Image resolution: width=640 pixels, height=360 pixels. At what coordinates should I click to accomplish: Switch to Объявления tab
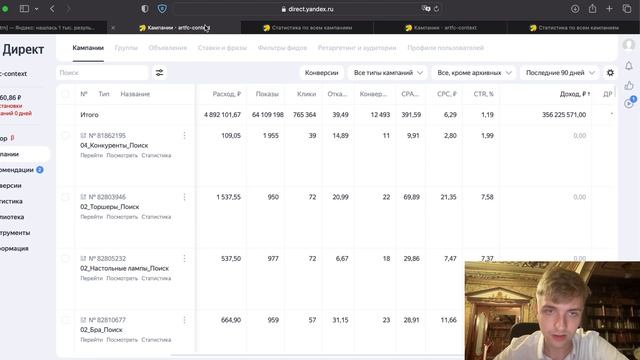pyautogui.click(x=168, y=48)
